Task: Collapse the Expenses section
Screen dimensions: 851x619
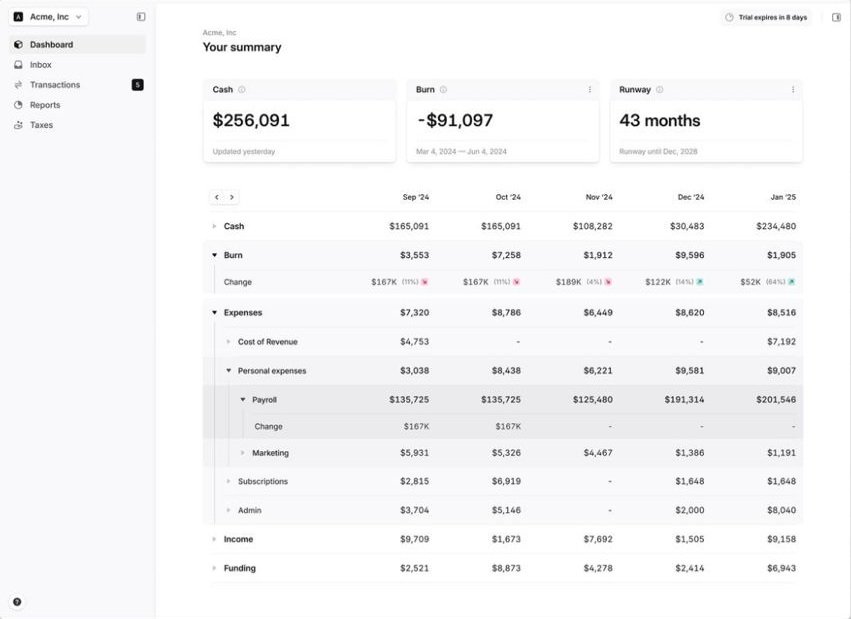Action: coord(214,313)
